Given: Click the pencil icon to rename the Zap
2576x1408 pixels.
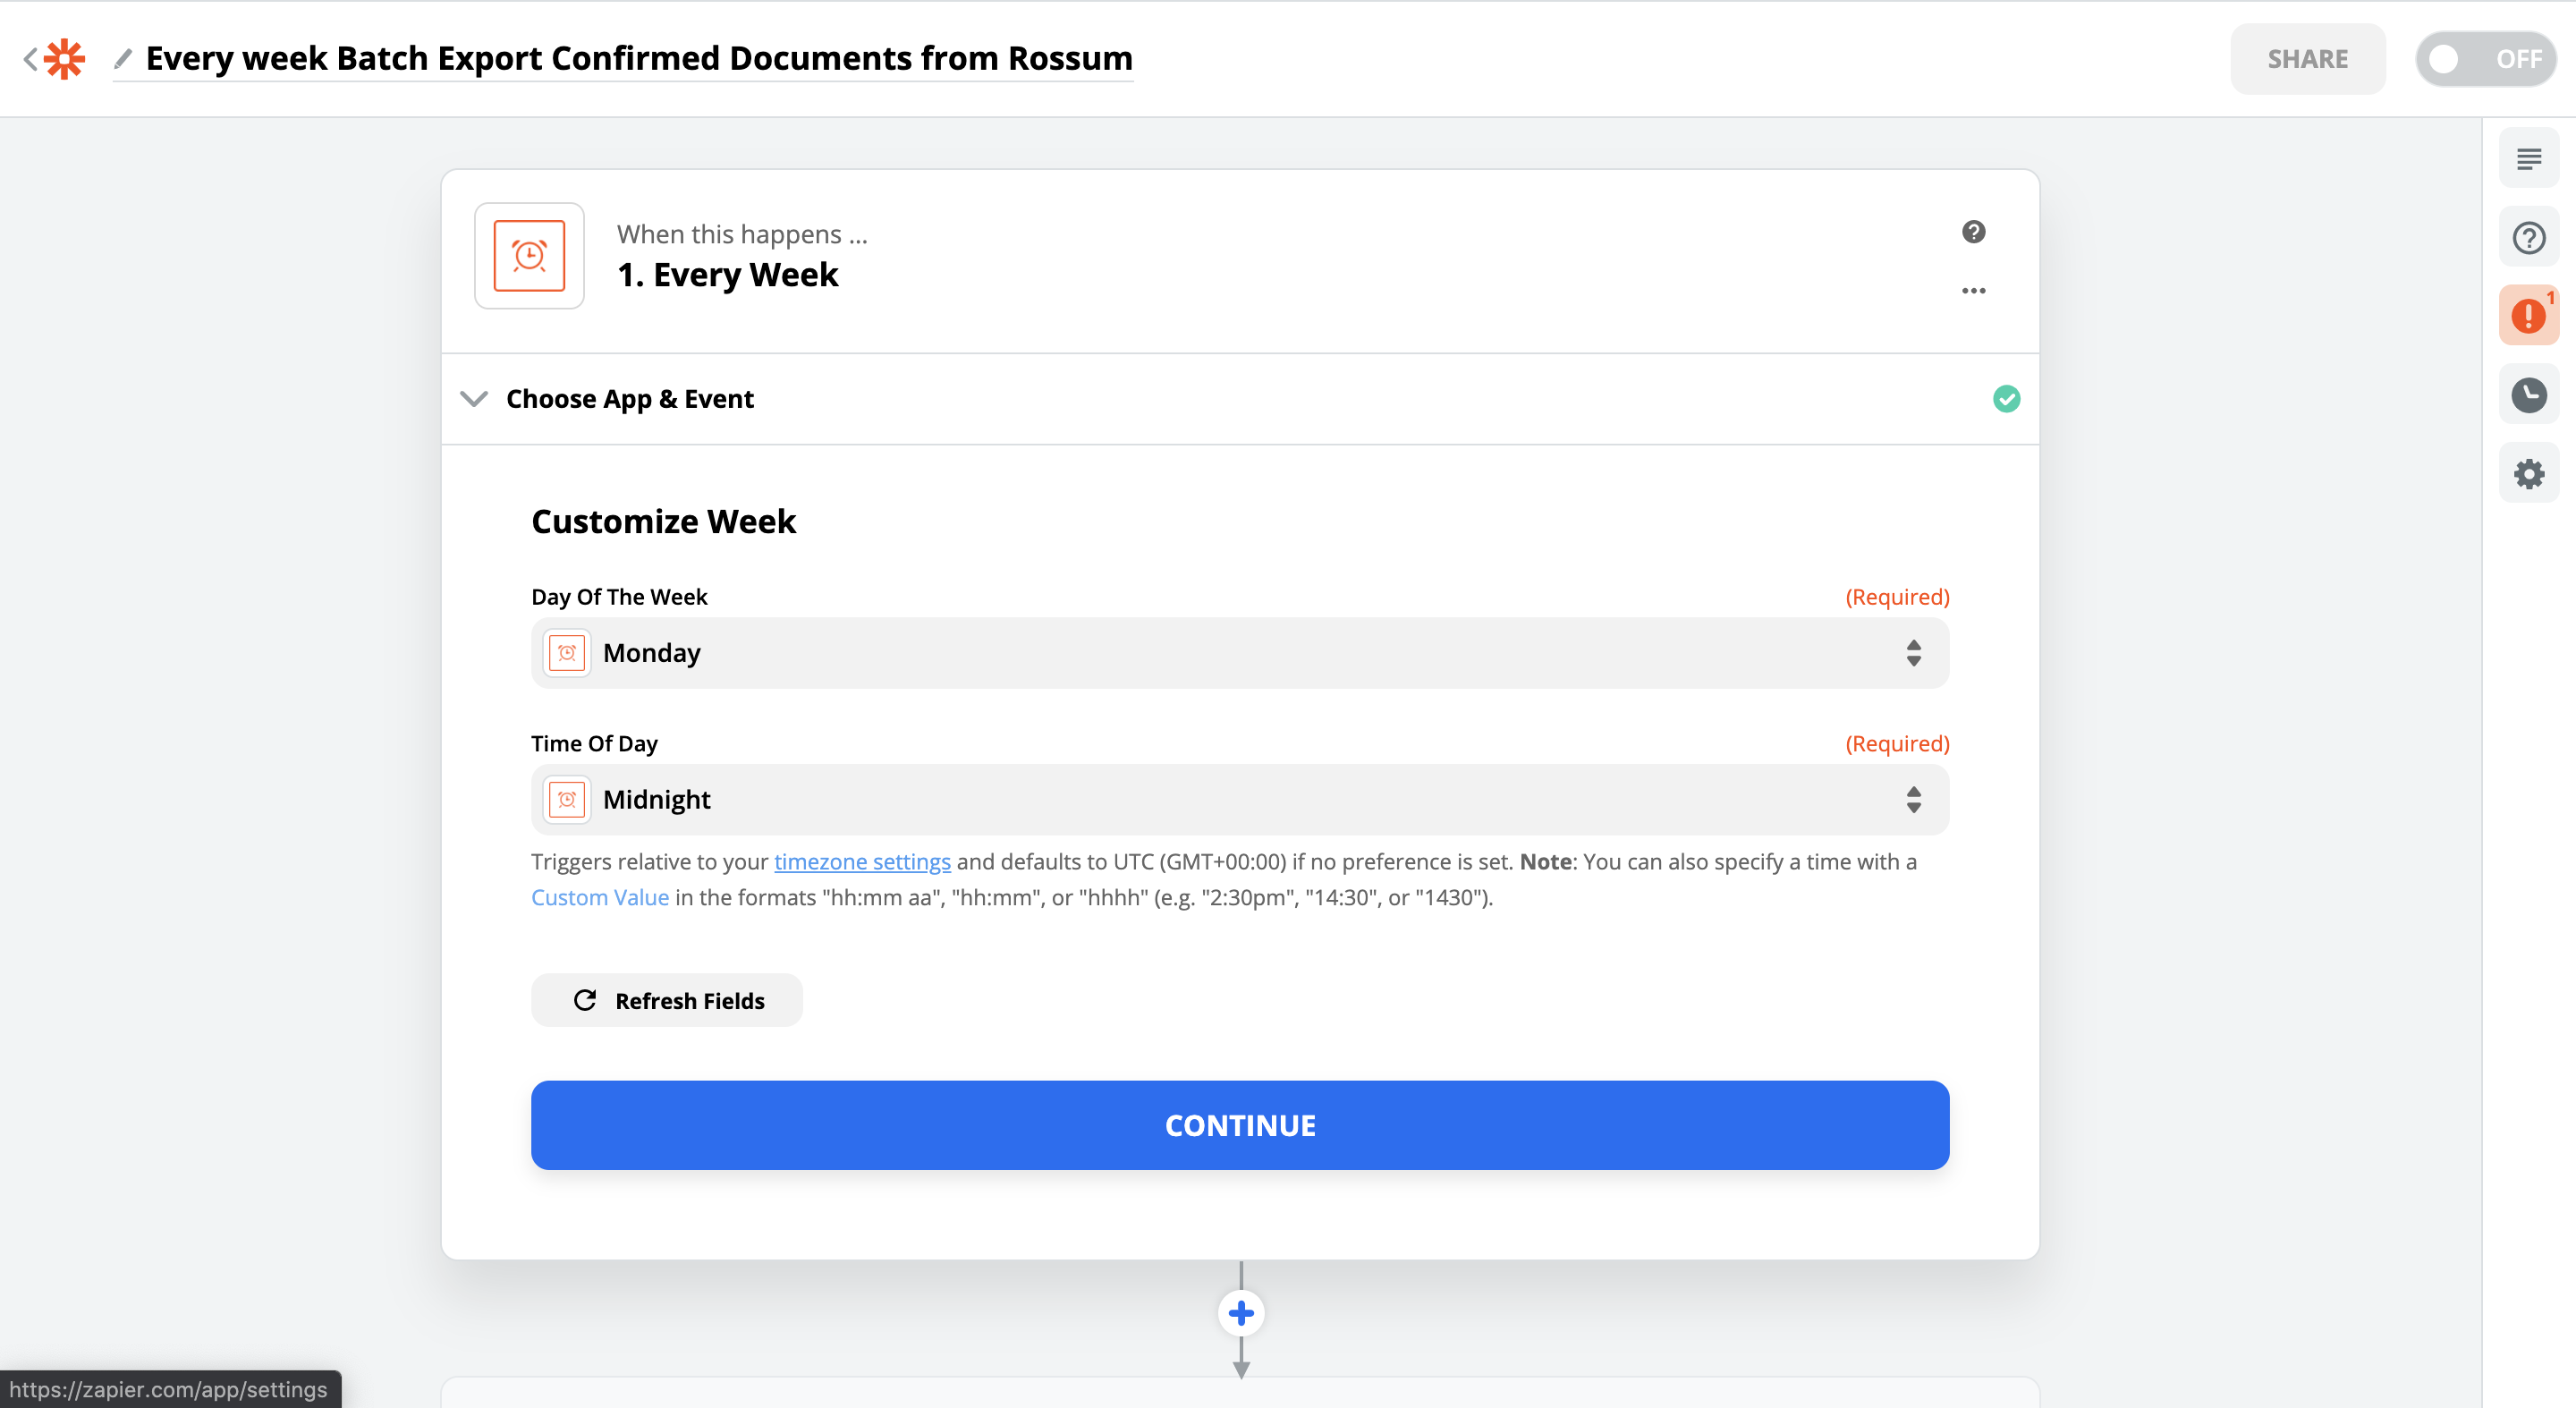Looking at the screenshot, I should [x=123, y=59].
